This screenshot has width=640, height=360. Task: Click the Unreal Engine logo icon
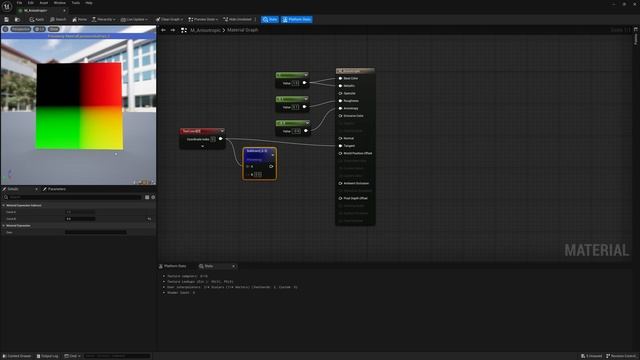pos(7,7)
